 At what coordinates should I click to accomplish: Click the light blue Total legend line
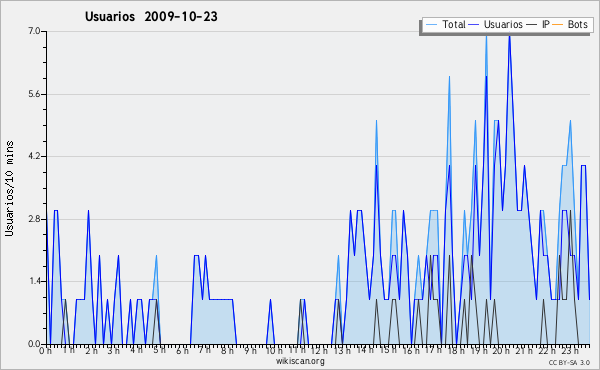click(x=431, y=25)
